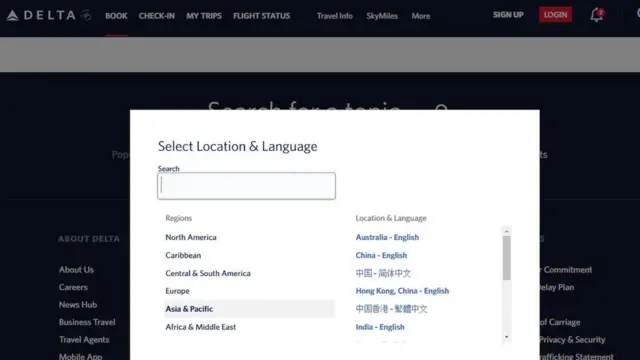Open News Hub footer link
Viewport: 640px width, 360px height.
[78, 305]
